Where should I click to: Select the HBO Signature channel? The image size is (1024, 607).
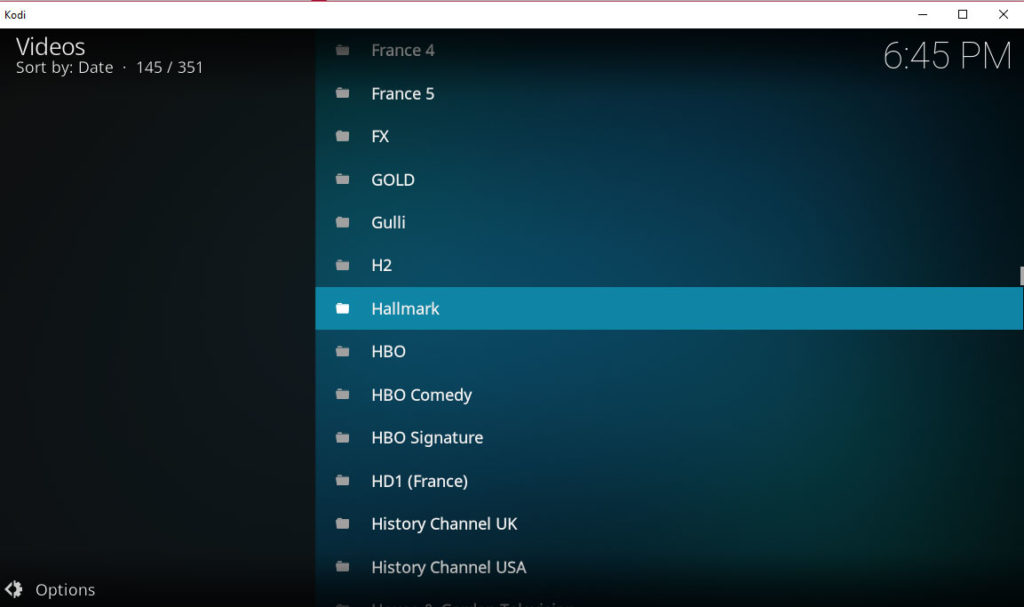tap(425, 437)
